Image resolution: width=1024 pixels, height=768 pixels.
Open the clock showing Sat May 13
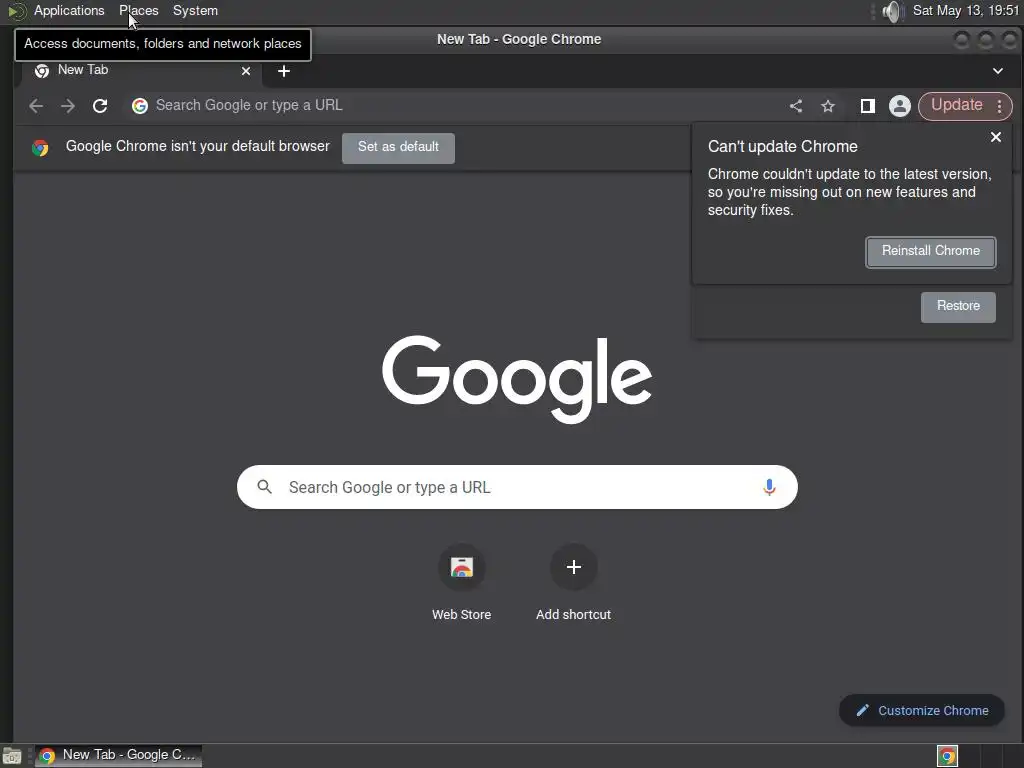(966, 10)
